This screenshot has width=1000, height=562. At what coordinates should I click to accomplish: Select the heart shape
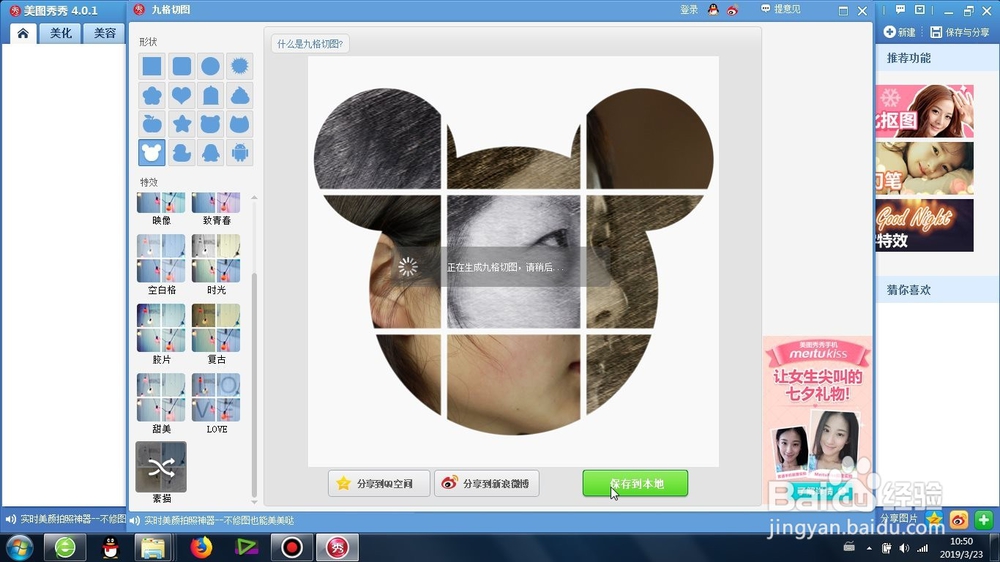tap(181, 95)
